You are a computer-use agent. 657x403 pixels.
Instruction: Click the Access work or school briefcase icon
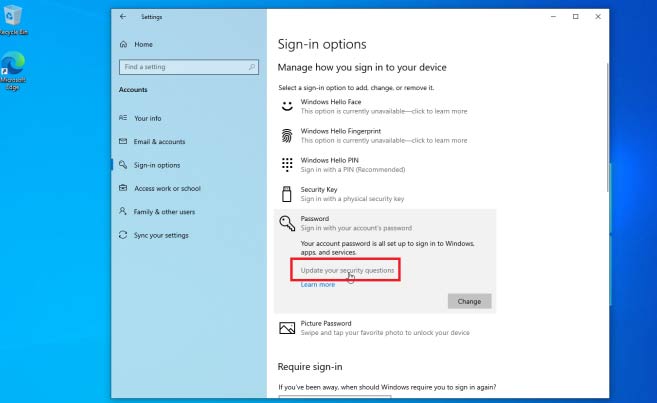(123, 188)
